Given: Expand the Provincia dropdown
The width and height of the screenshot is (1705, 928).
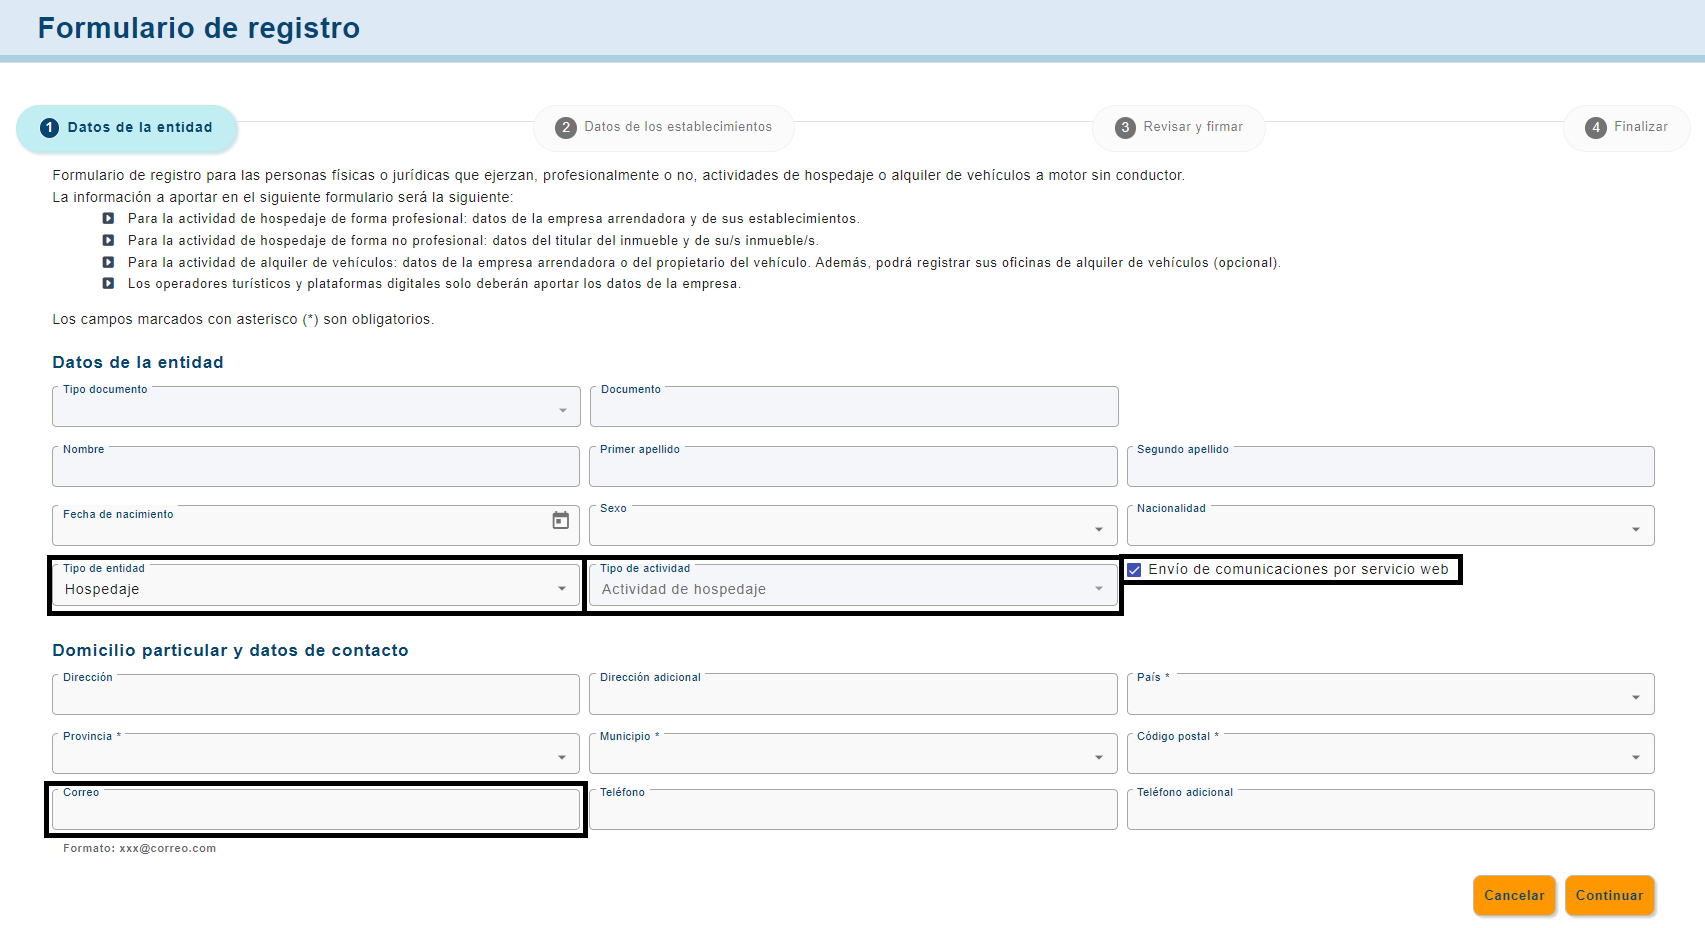Looking at the screenshot, I should click(x=316, y=754).
